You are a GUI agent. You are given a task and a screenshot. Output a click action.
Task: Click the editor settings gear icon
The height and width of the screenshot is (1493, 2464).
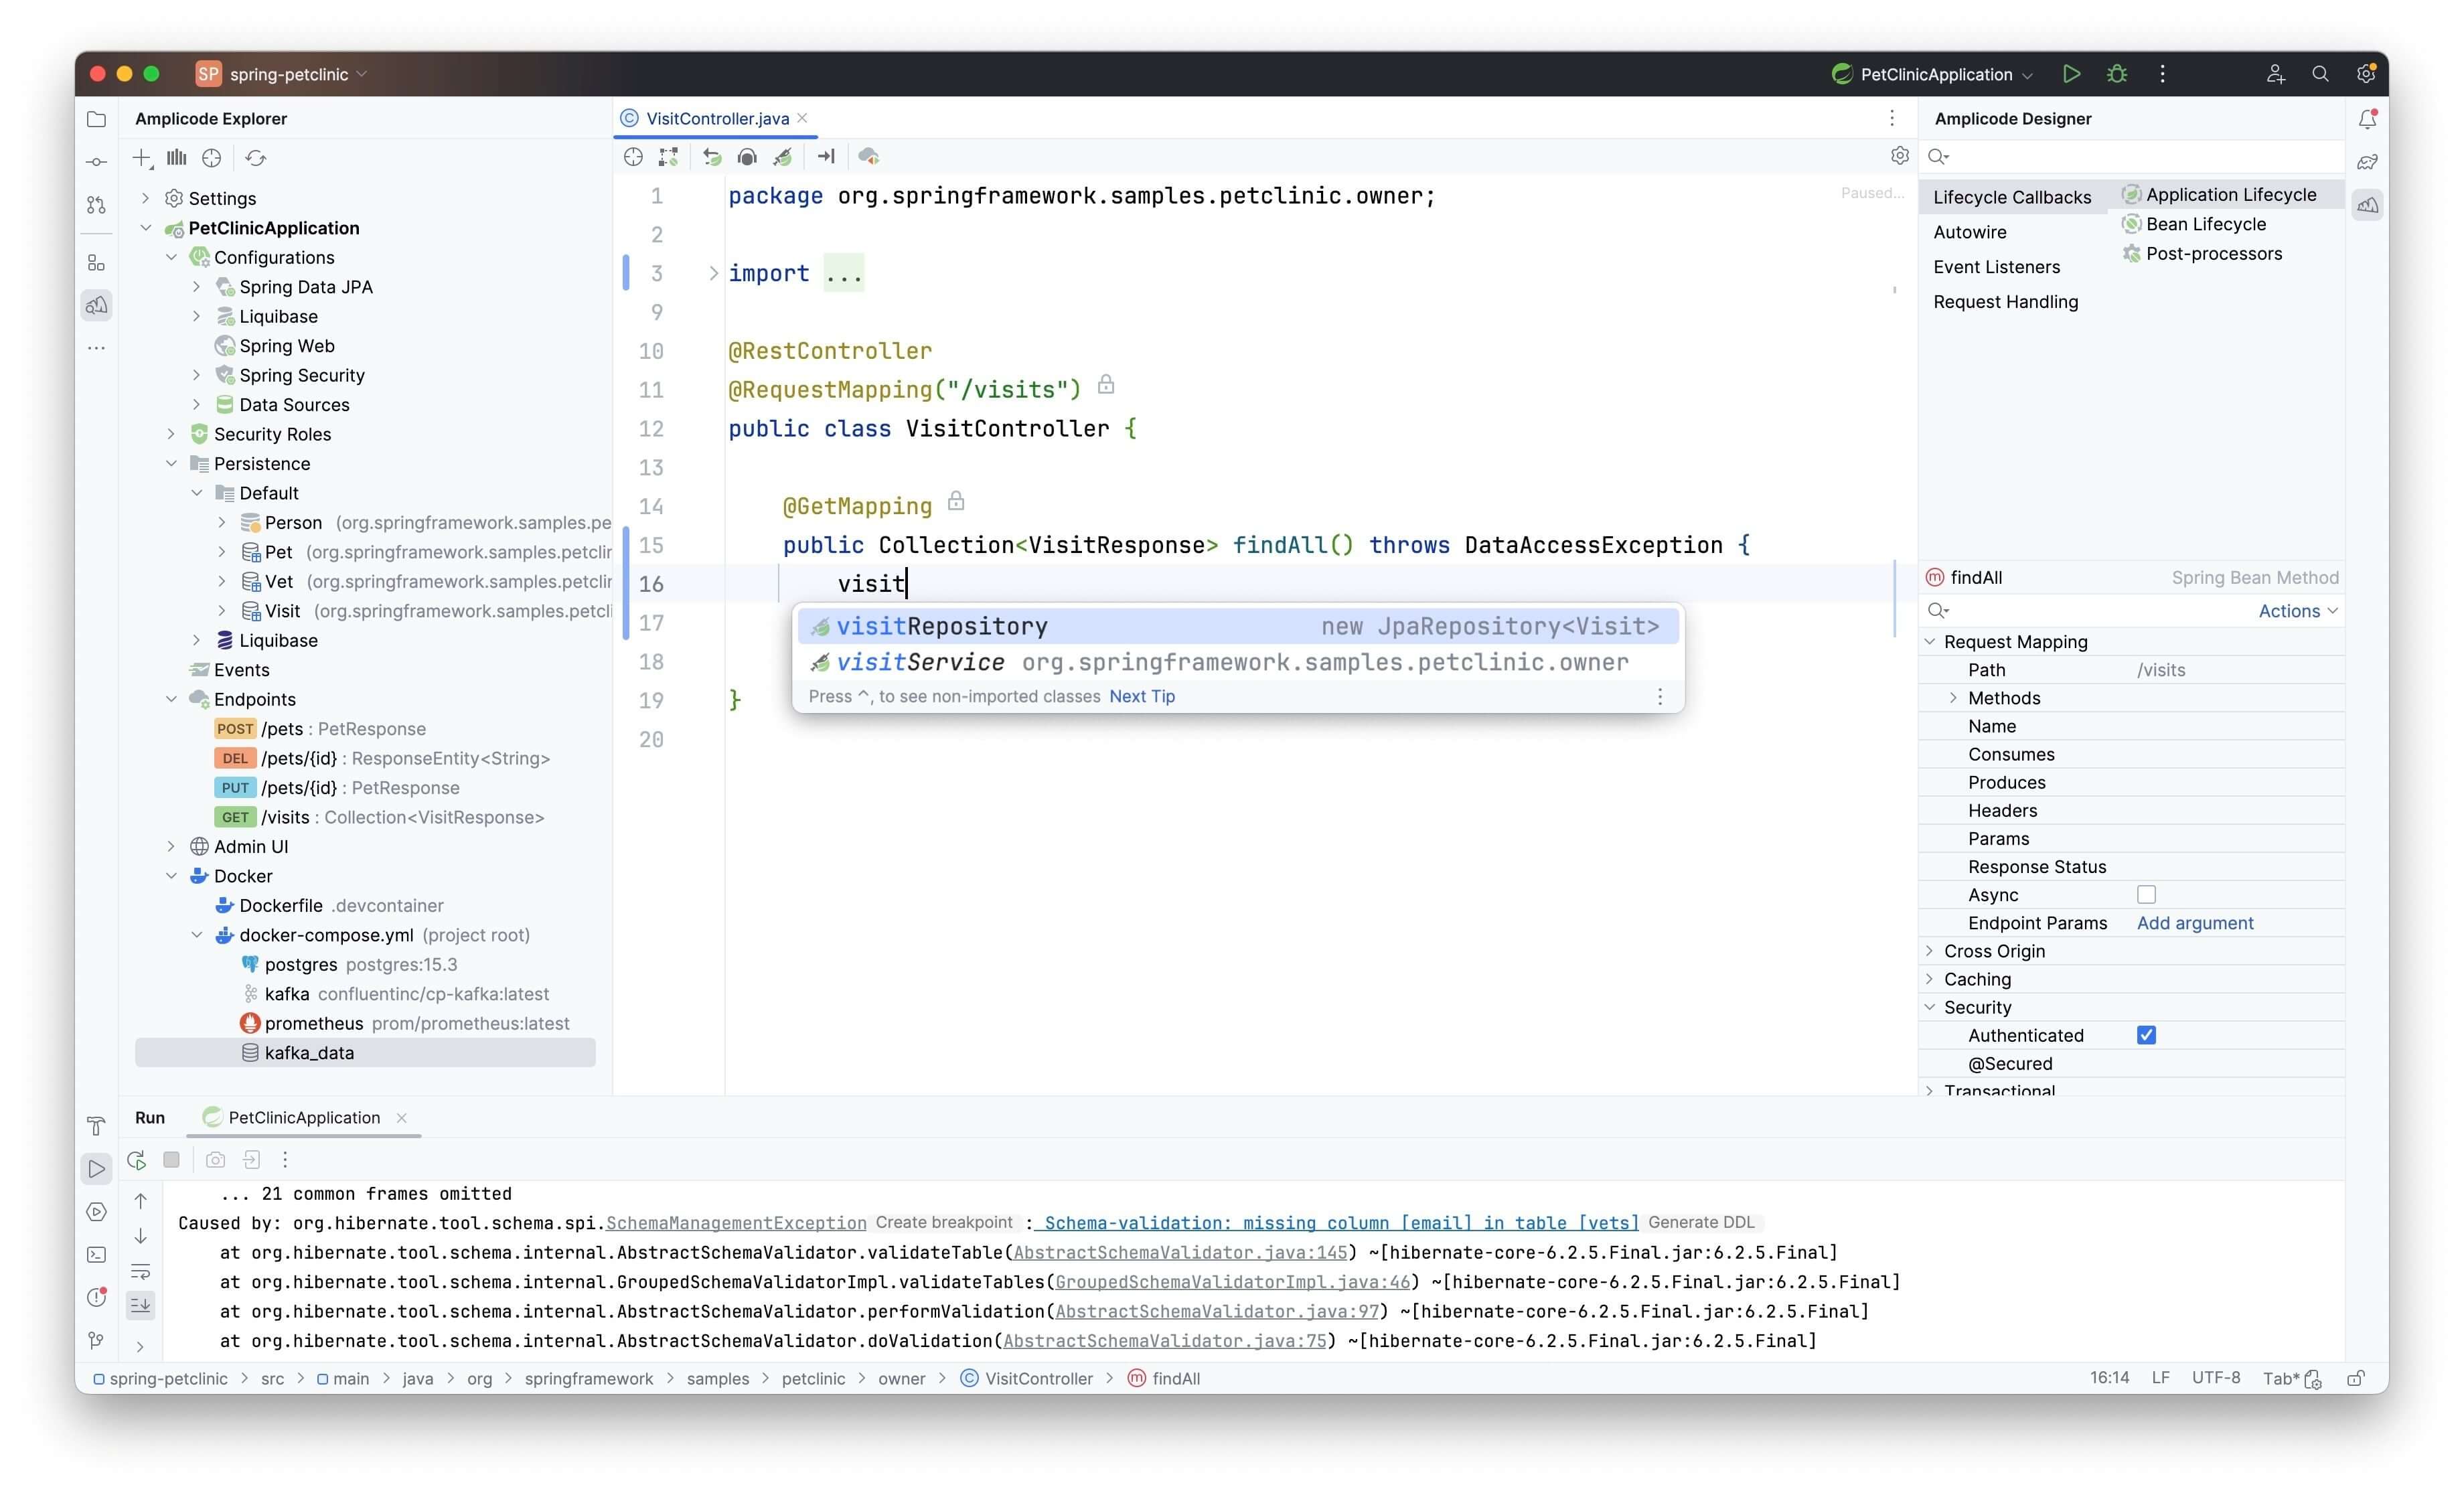pyautogui.click(x=1899, y=156)
